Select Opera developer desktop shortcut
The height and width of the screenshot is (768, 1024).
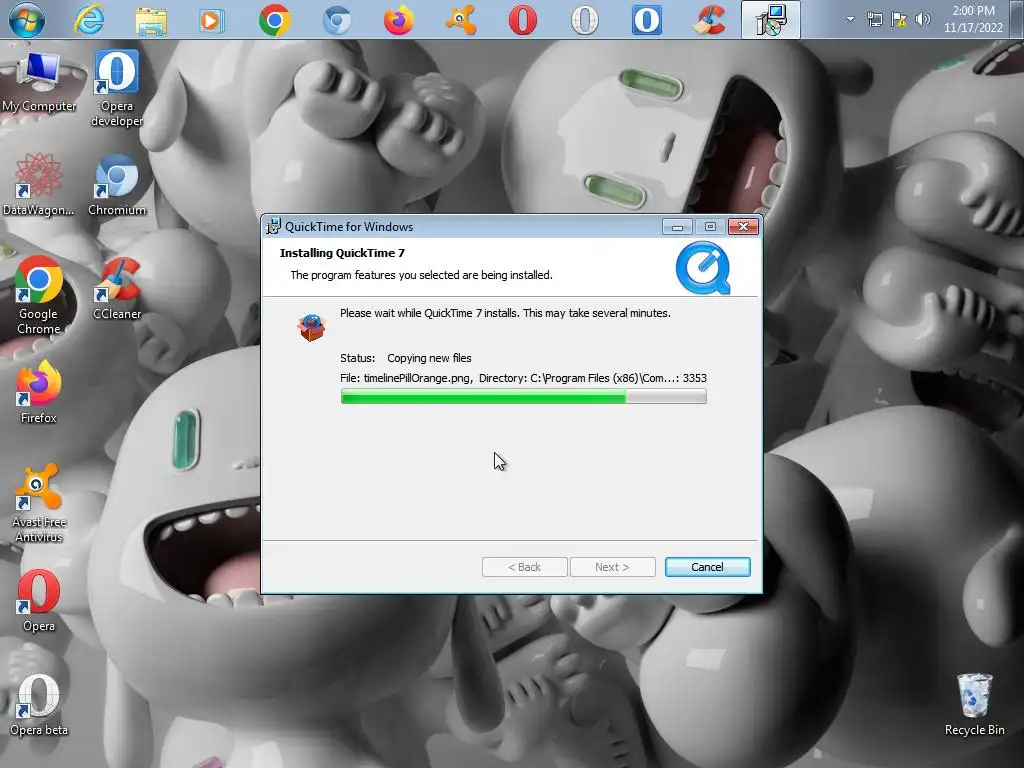click(117, 89)
